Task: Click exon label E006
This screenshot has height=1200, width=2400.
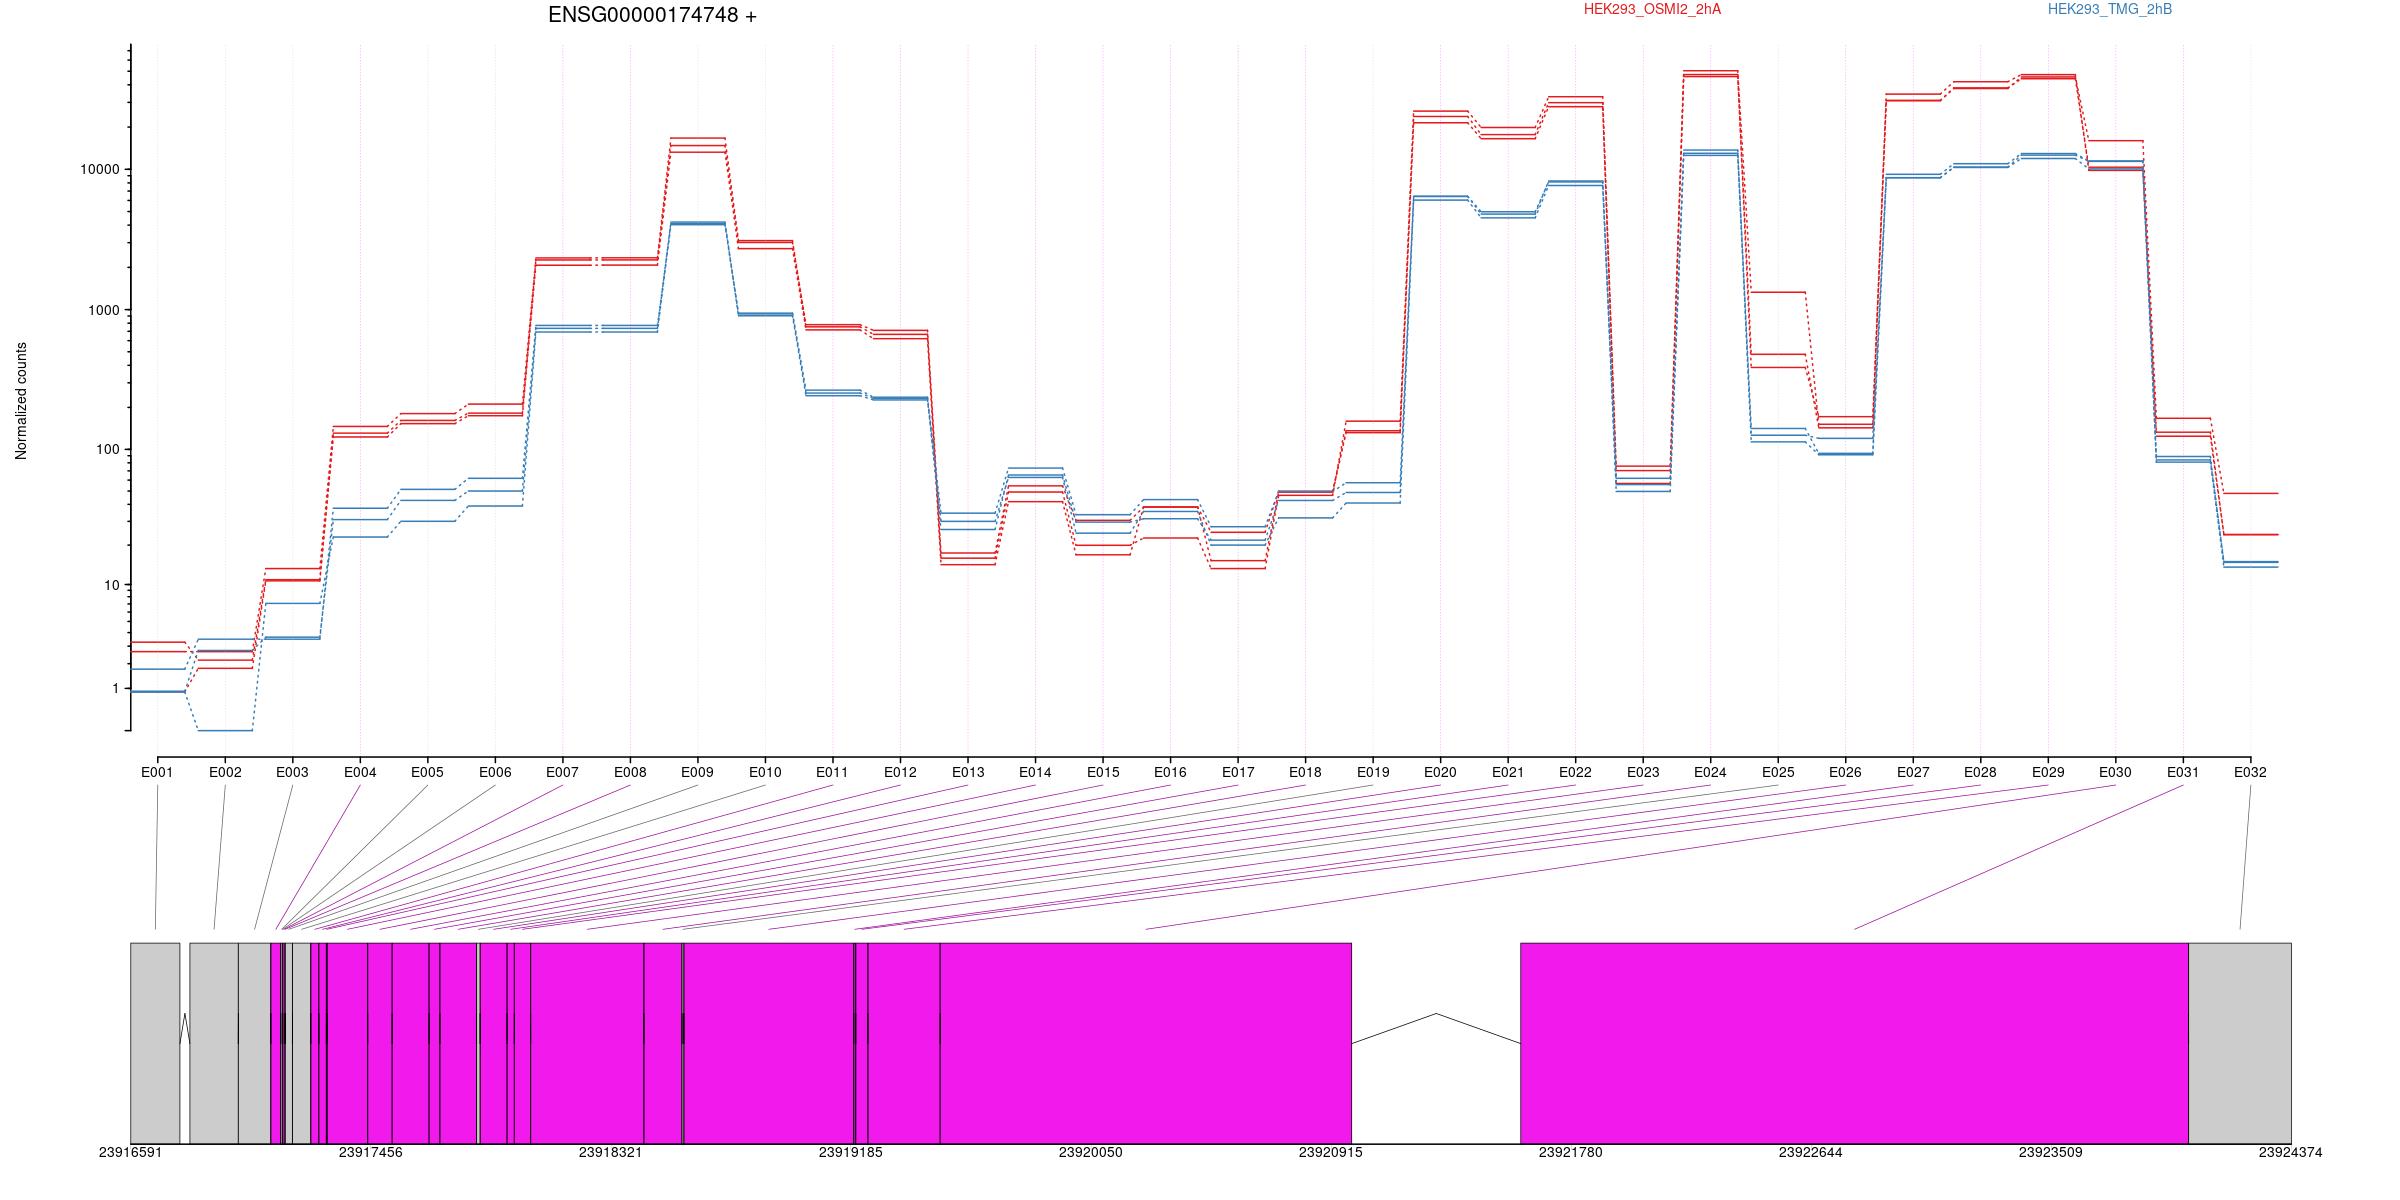Action: click(x=495, y=772)
